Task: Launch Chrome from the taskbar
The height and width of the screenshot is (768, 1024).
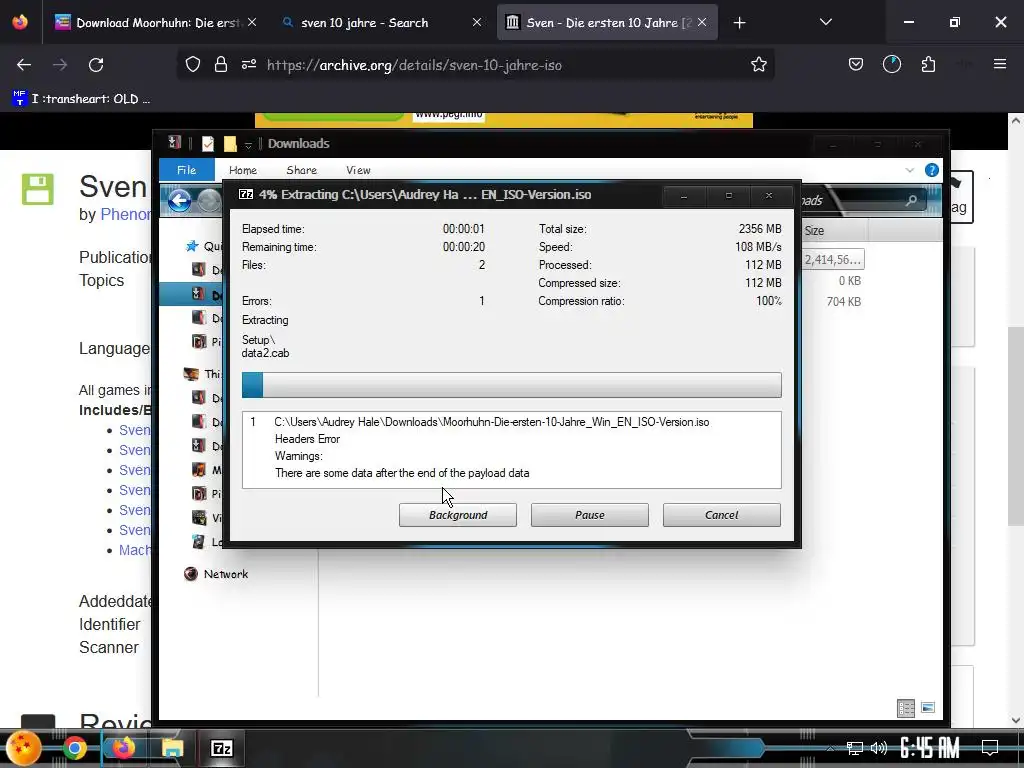Action: pyautogui.click(x=74, y=748)
